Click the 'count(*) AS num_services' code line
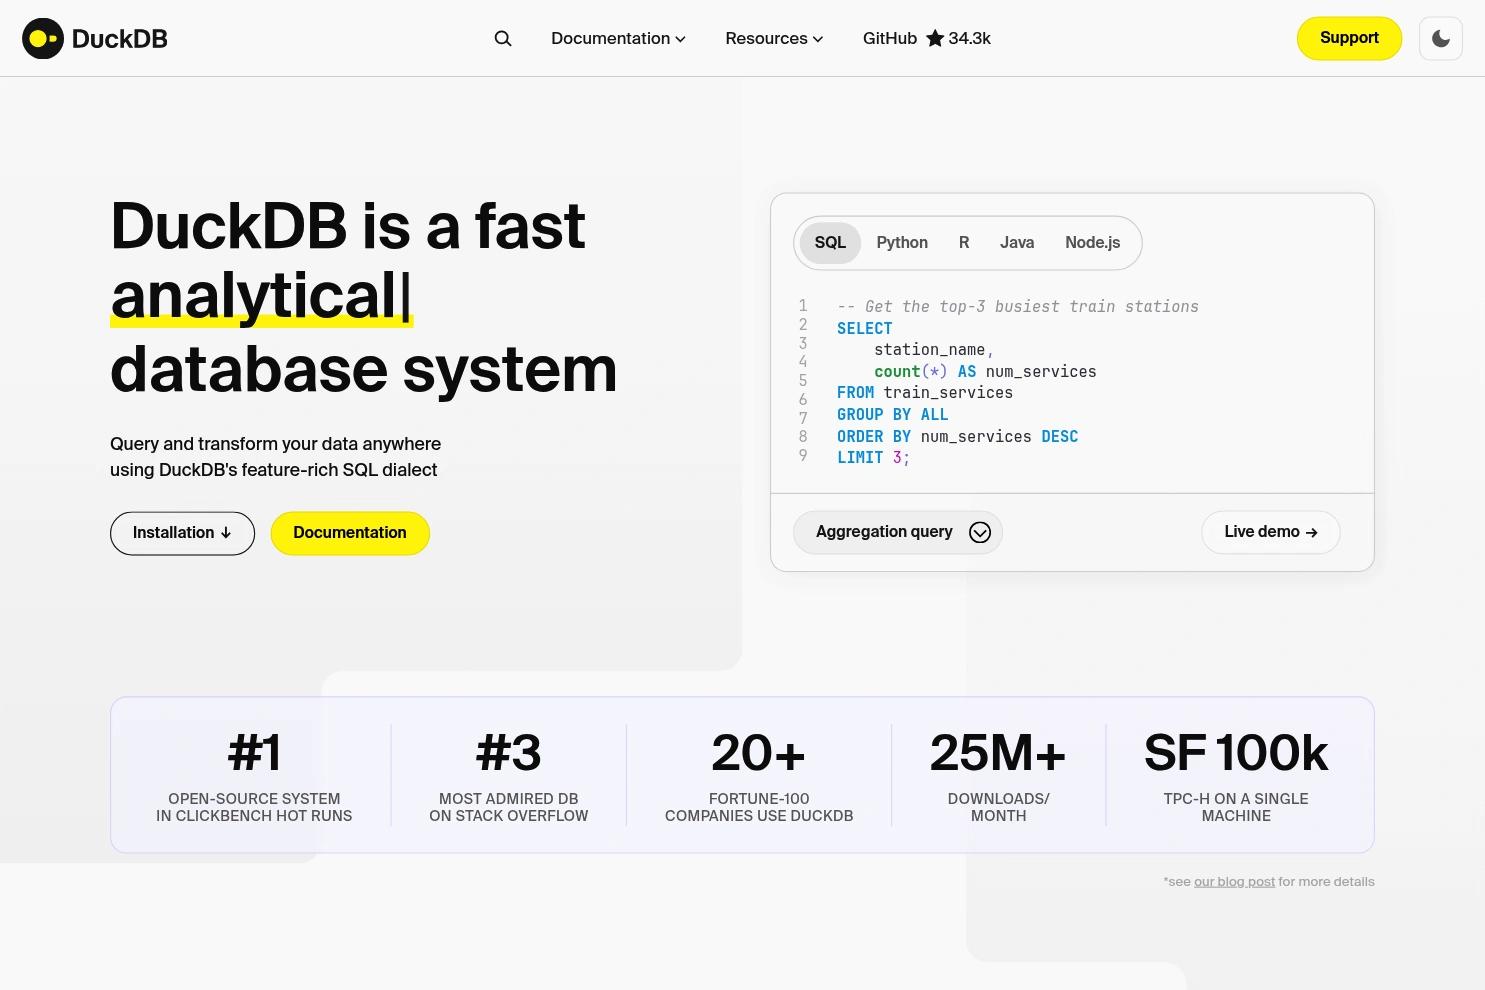The height and width of the screenshot is (990, 1485). click(985, 372)
